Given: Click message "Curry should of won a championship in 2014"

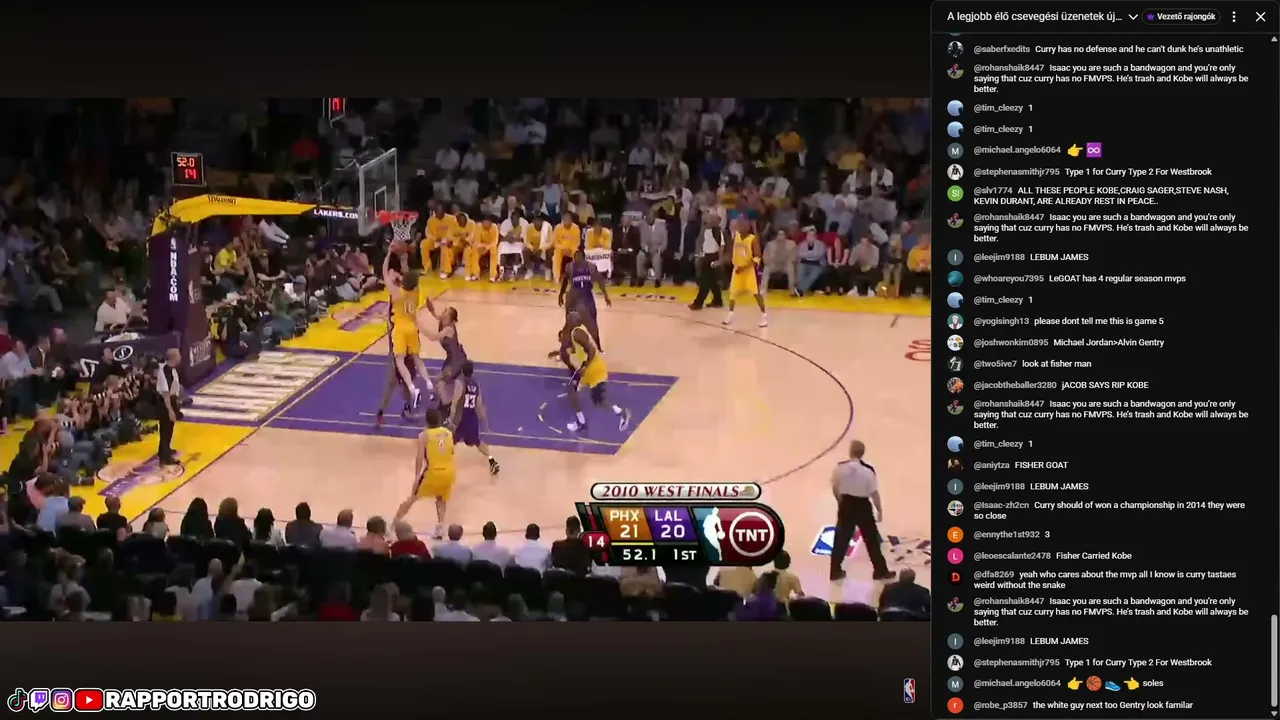Looking at the screenshot, I should pos(1109,511).
